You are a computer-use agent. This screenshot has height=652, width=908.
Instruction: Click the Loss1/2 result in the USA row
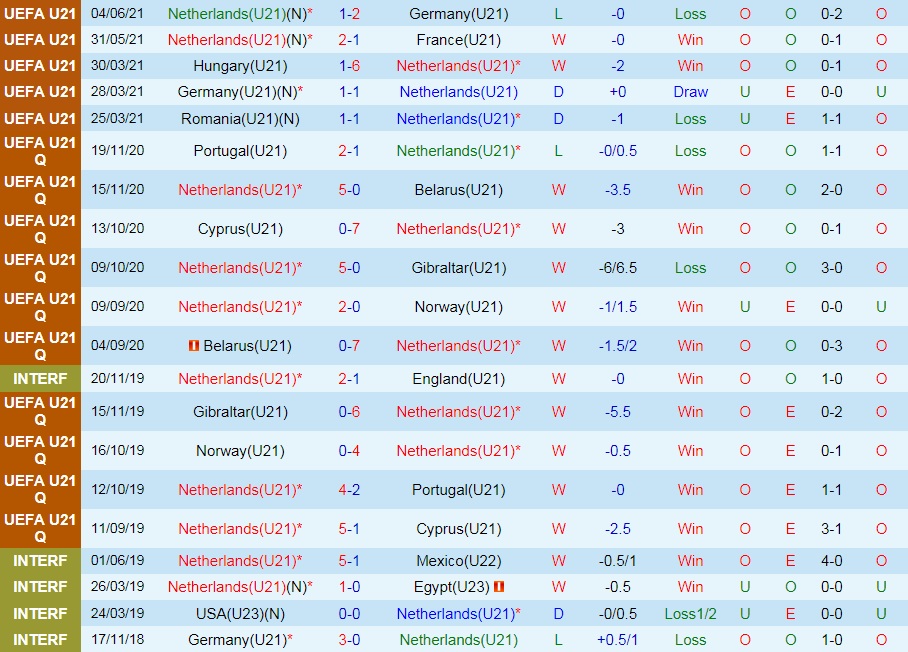(x=690, y=613)
